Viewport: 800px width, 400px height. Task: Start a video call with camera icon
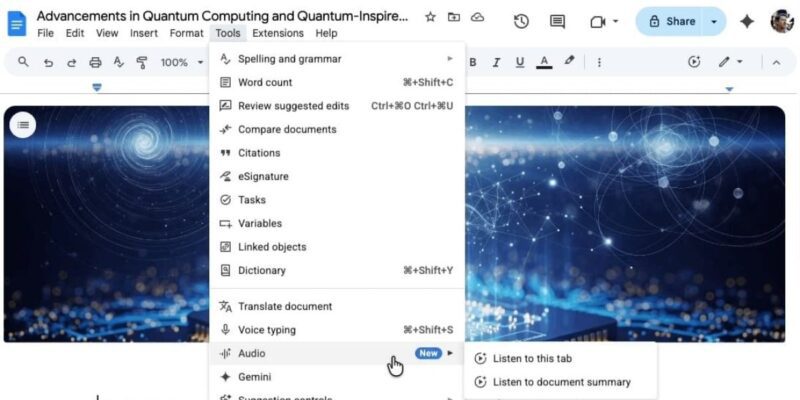597,22
